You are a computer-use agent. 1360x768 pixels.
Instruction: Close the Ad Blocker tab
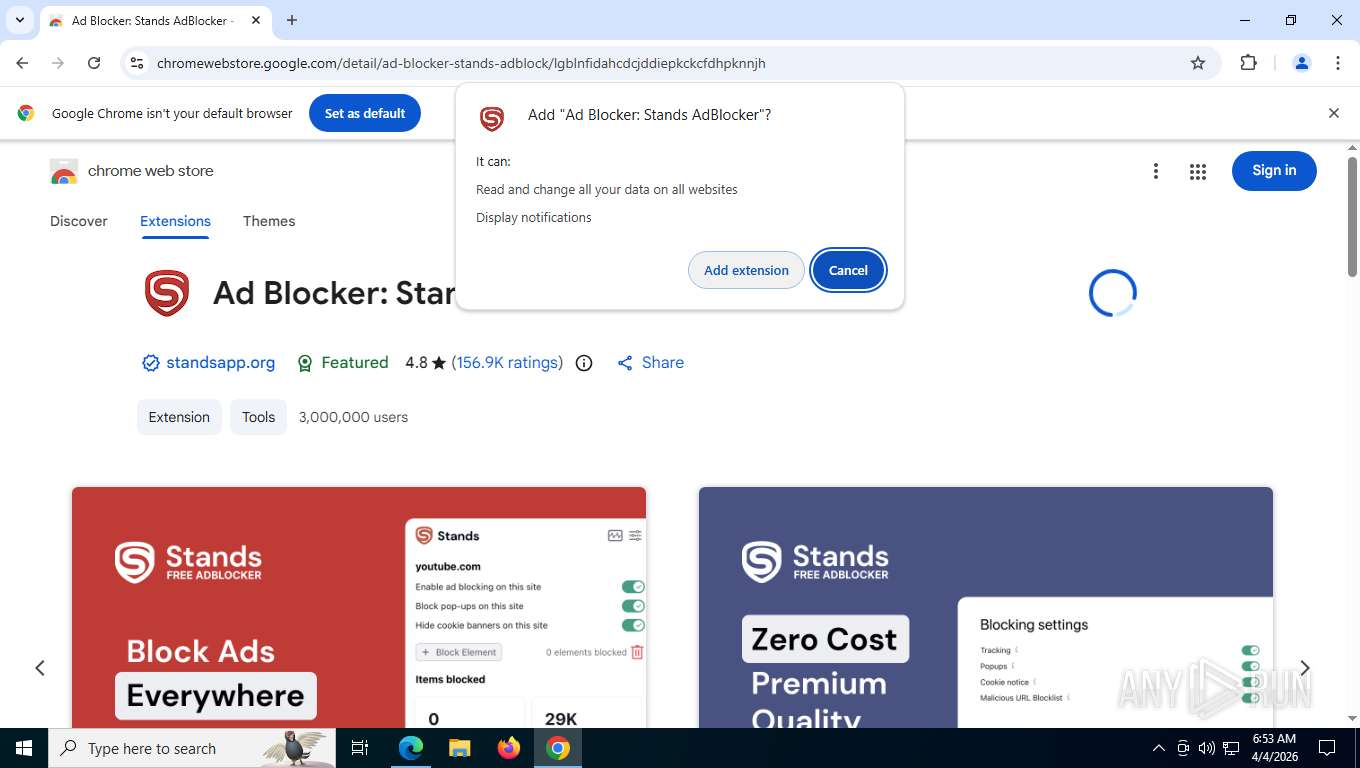[256, 20]
